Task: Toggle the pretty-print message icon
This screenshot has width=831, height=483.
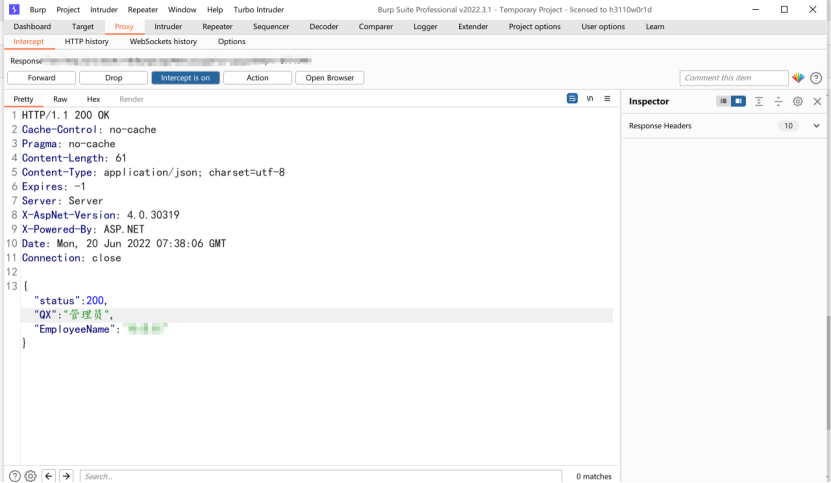Action: pos(572,99)
